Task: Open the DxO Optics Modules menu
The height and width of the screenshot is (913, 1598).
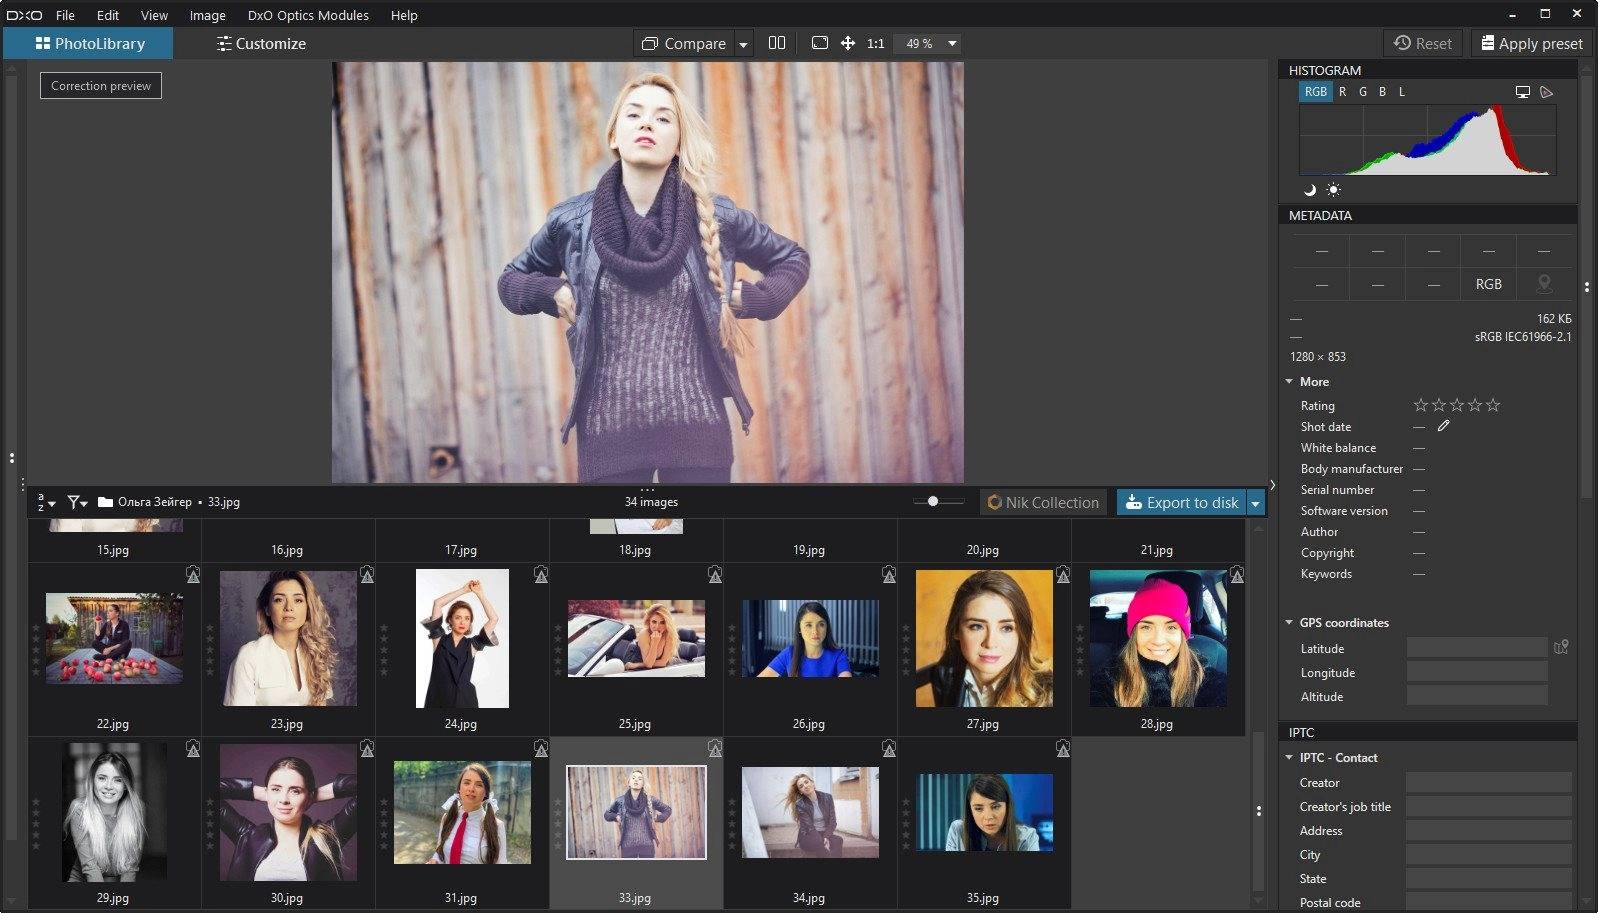Action: coord(308,15)
